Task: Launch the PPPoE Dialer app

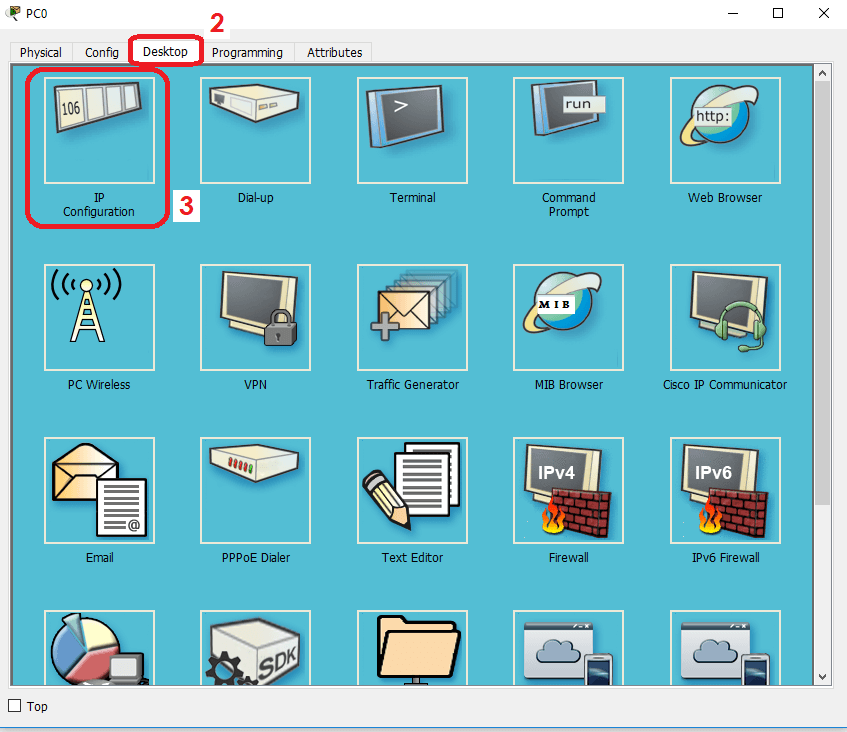Action: (256, 491)
